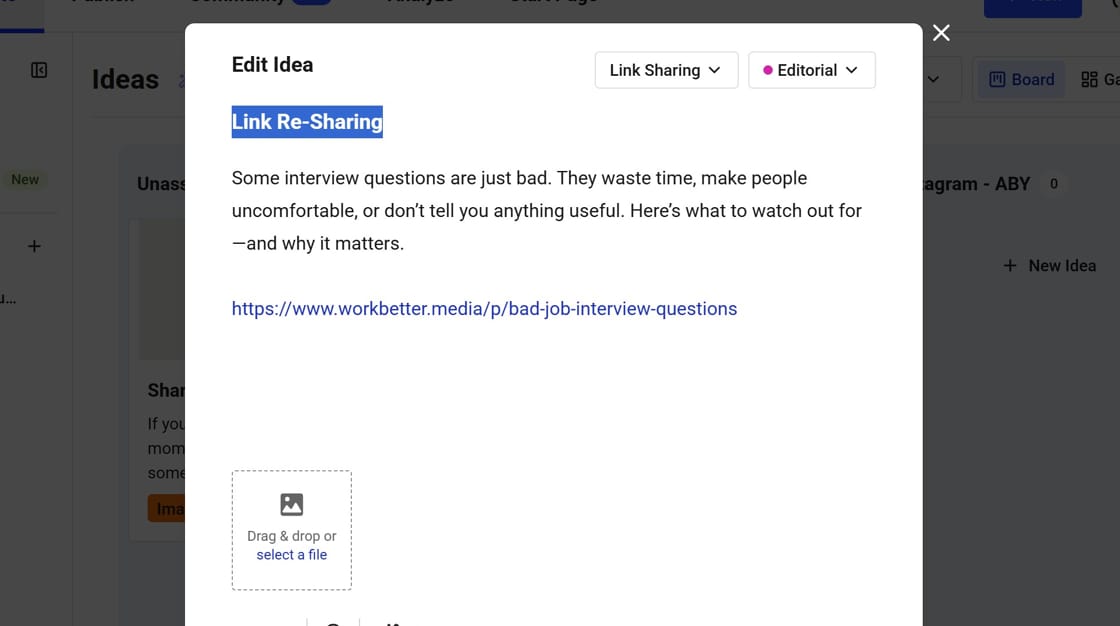Open the Link Sharing dropdown
The width and height of the screenshot is (1120, 626).
point(666,70)
